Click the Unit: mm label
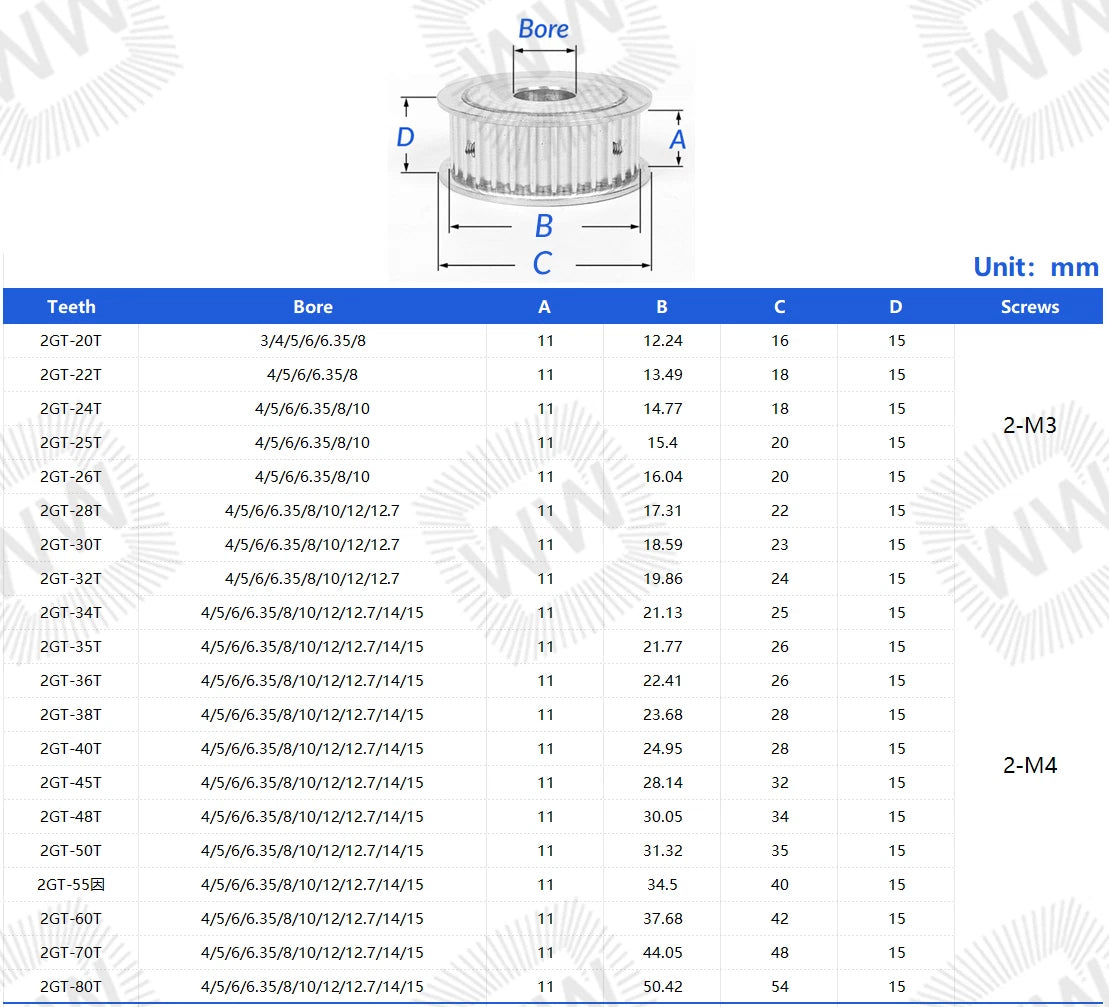Image resolution: width=1109 pixels, height=1007 pixels. (1036, 267)
